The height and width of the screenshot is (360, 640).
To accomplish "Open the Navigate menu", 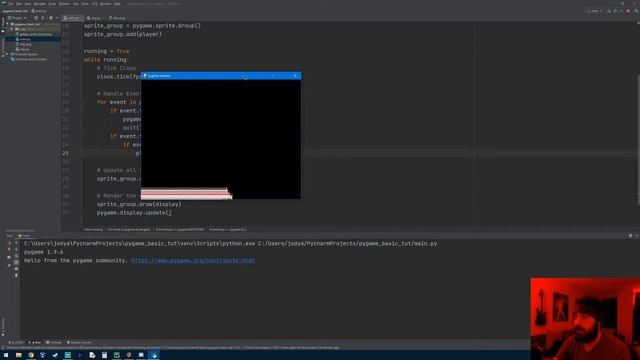I will click(40, 4).
